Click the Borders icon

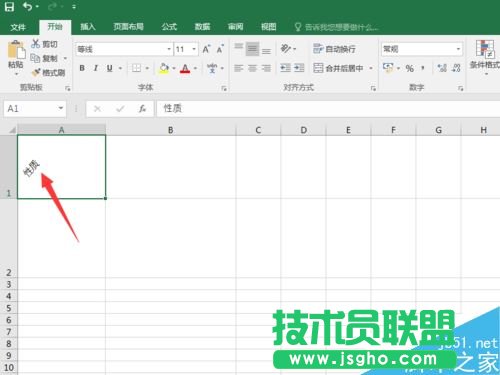pos(136,68)
